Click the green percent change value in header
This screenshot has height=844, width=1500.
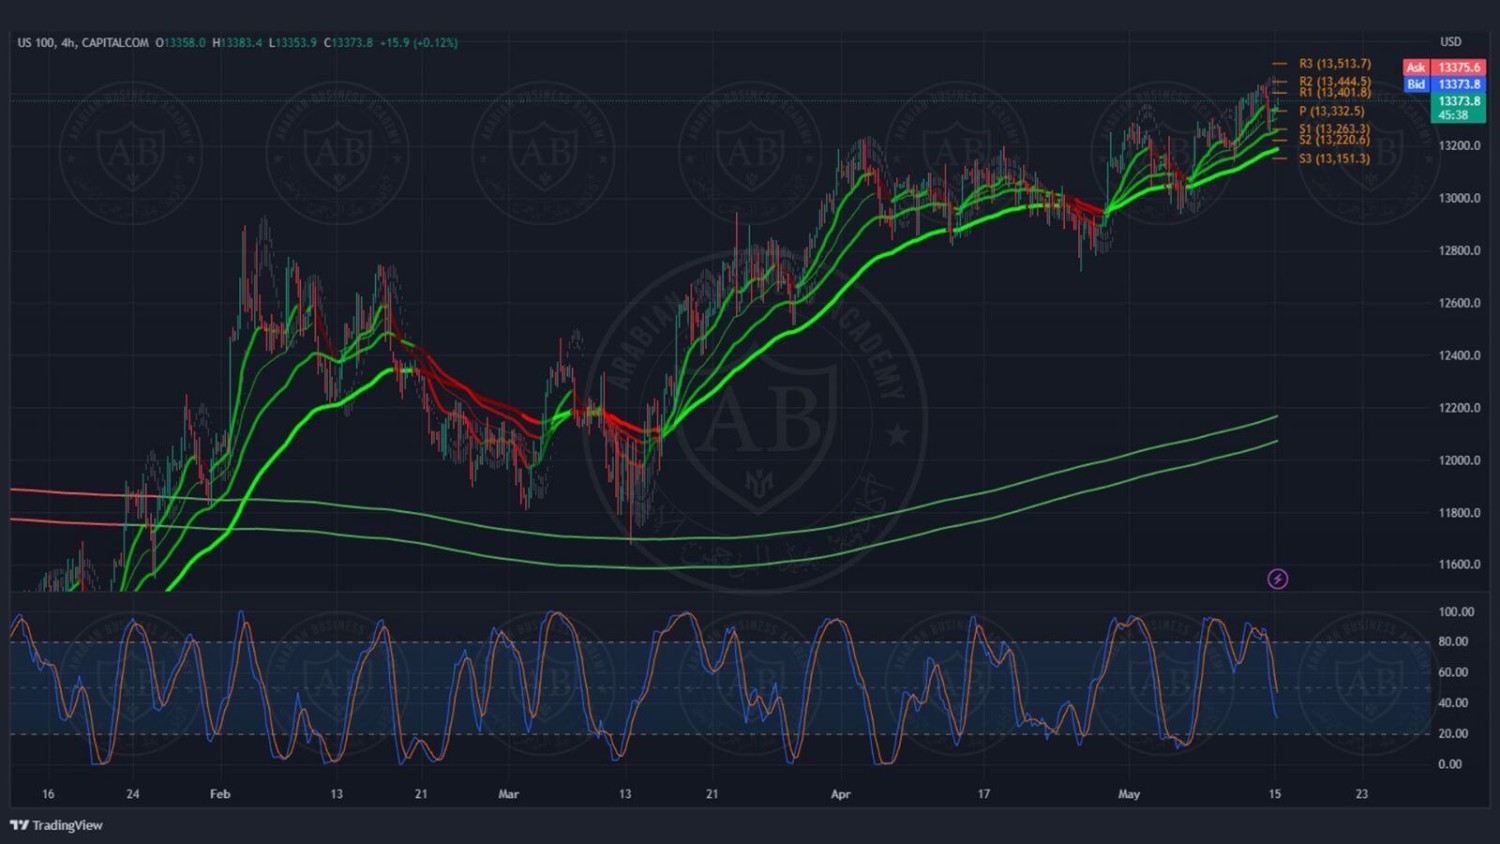coord(418,43)
